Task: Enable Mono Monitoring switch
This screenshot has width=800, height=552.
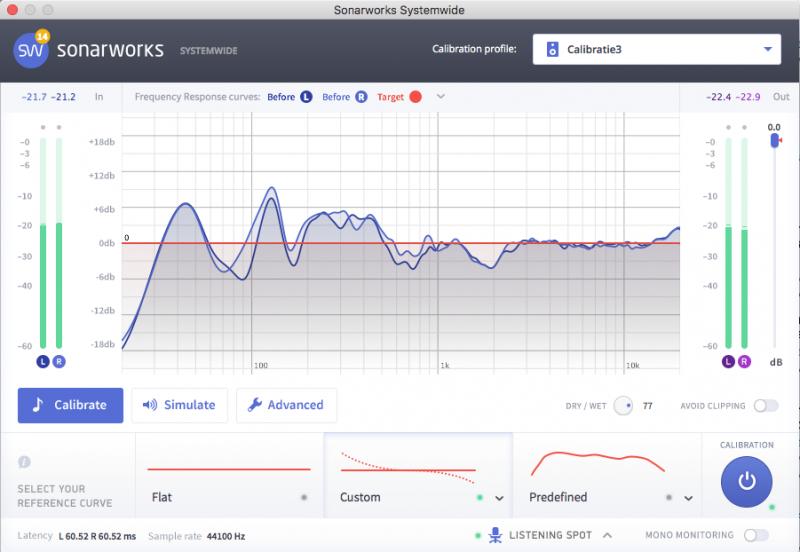Action: pos(756,535)
